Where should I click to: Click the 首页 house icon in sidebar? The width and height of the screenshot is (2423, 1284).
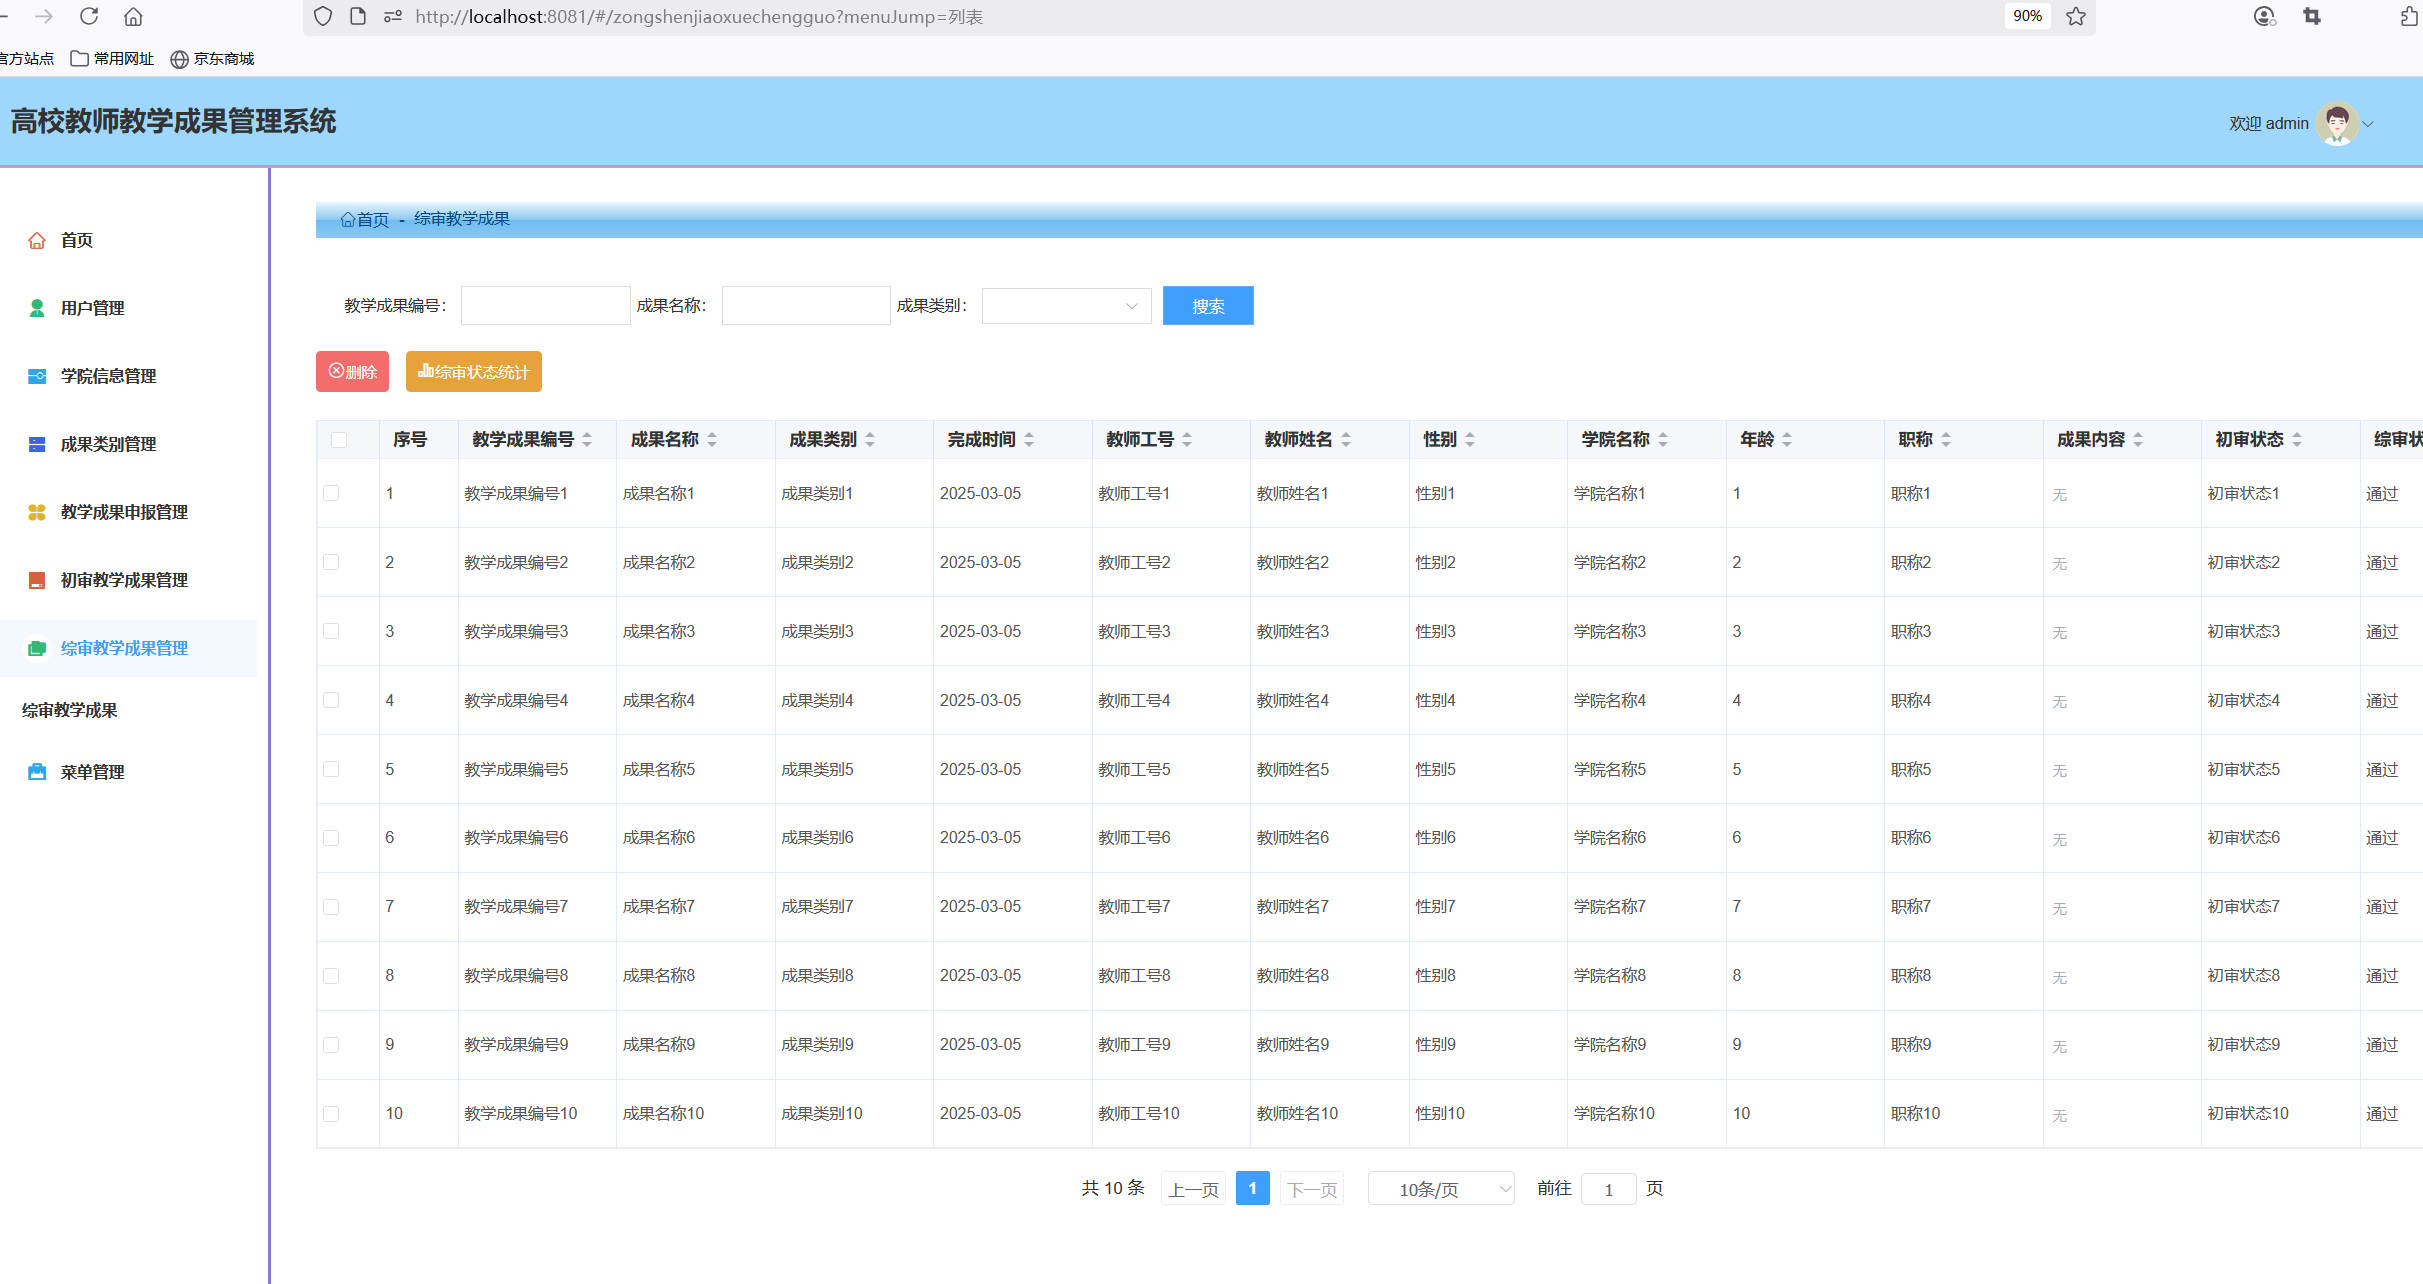click(37, 241)
